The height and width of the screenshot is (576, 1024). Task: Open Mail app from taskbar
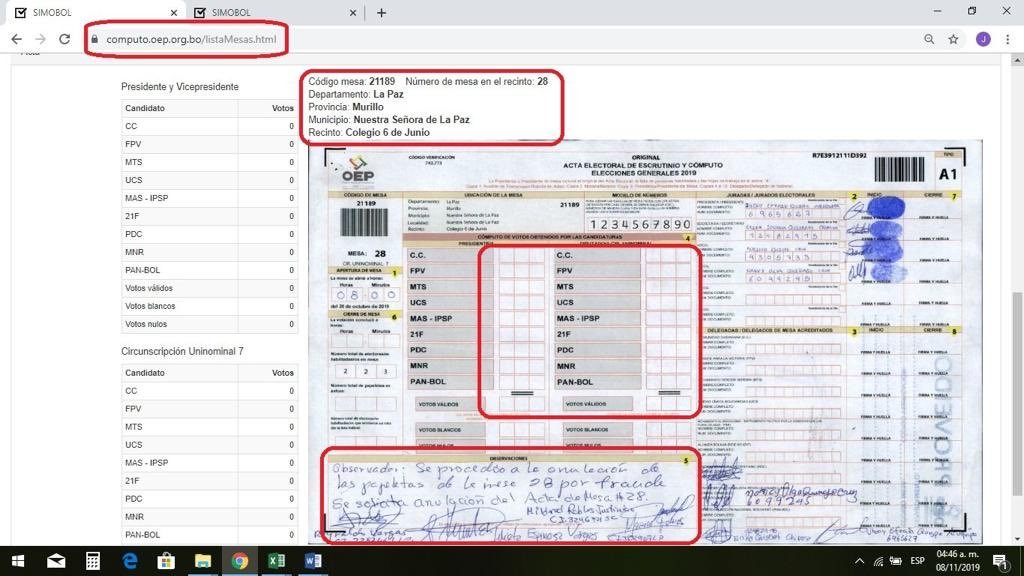coord(56,561)
